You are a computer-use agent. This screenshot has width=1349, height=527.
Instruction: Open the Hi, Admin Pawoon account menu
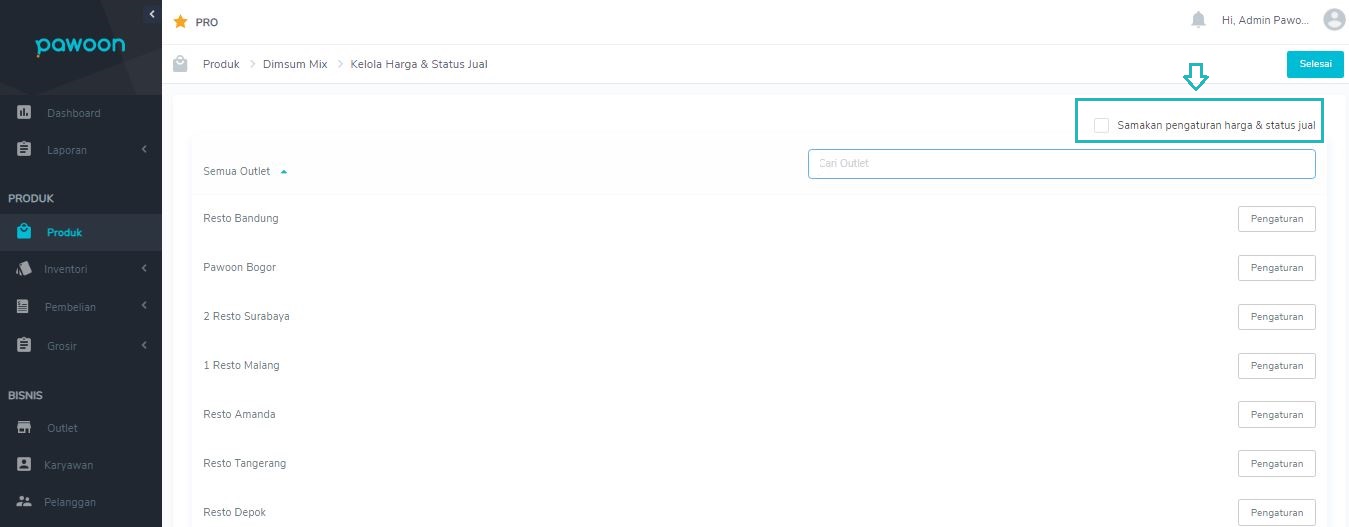click(1265, 20)
